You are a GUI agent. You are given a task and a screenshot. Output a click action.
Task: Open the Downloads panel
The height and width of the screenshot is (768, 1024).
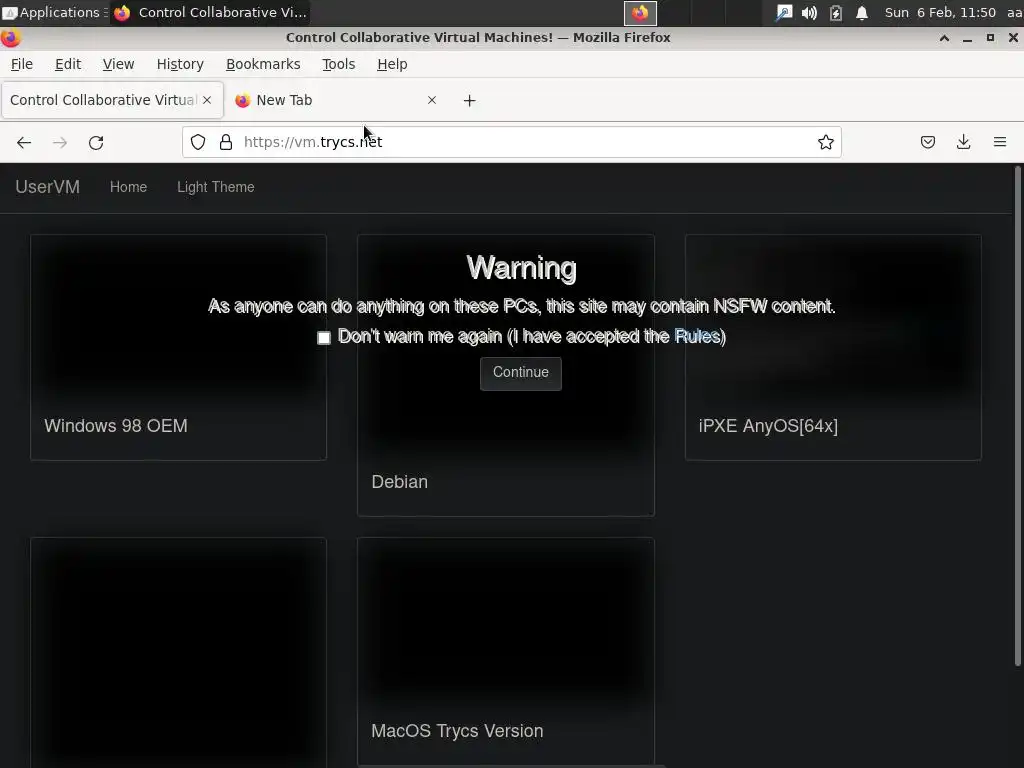pyautogui.click(x=963, y=142)
